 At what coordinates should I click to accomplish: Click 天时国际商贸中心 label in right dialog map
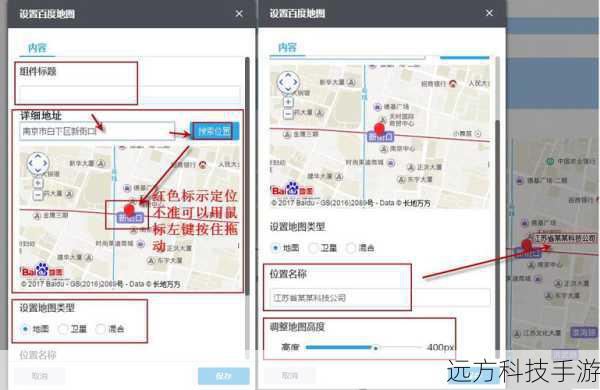tap(402, 119)
